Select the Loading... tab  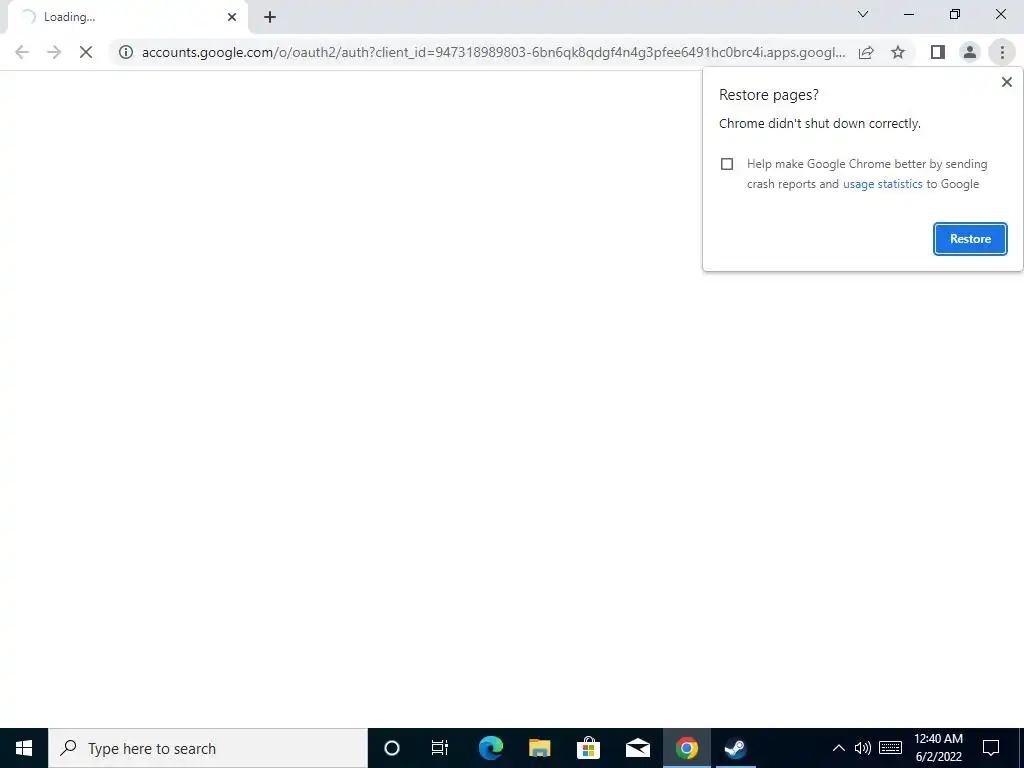pos(127,17)
